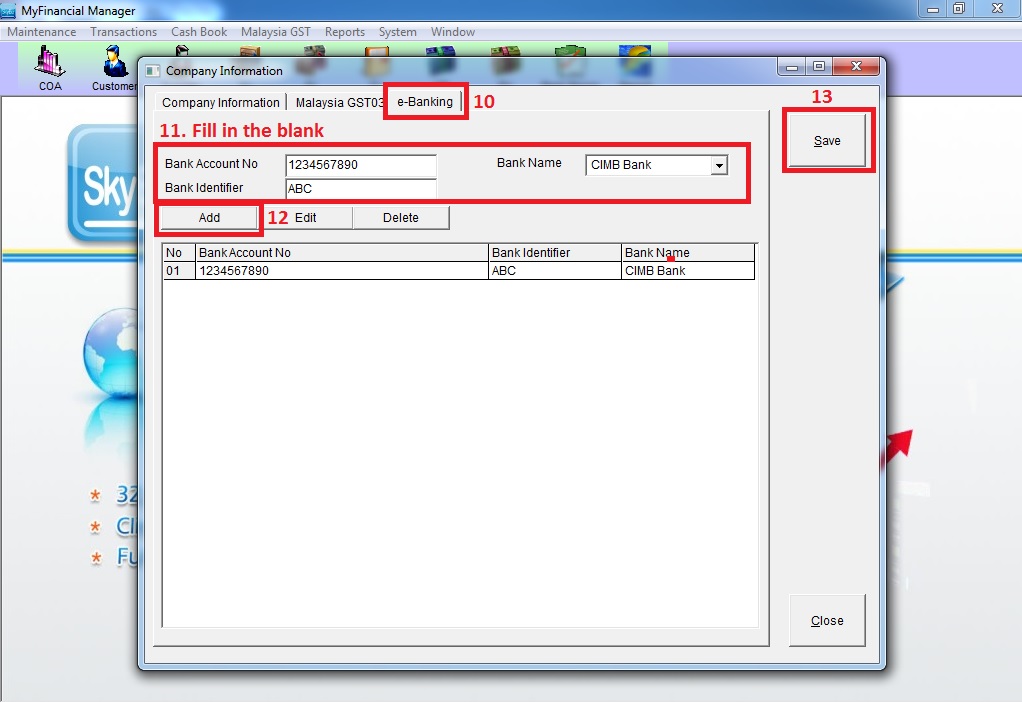This screenshot has height=702, width=1022.
Task: Click the Company Information dialog title icon
Action: [x=153, y=71]
